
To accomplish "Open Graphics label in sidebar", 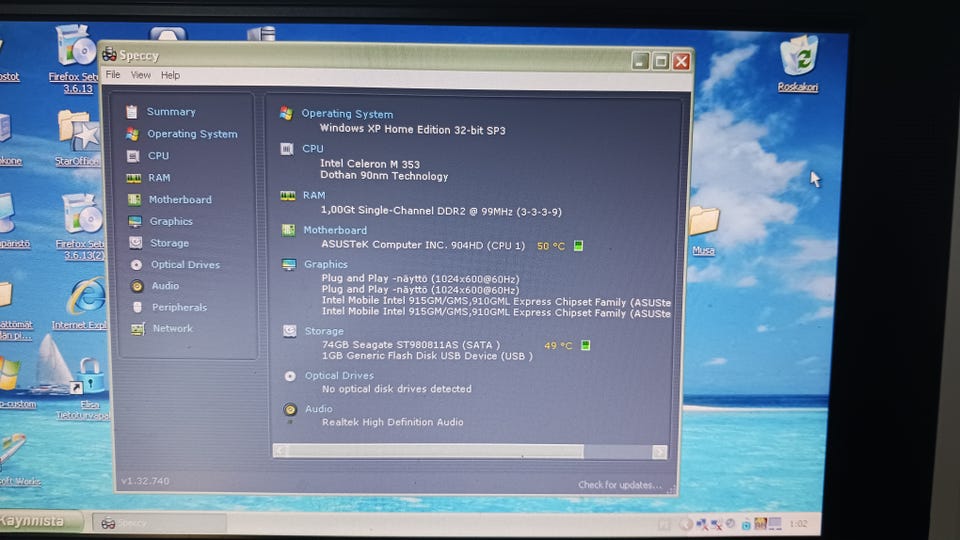I will (x=171, y=221).
